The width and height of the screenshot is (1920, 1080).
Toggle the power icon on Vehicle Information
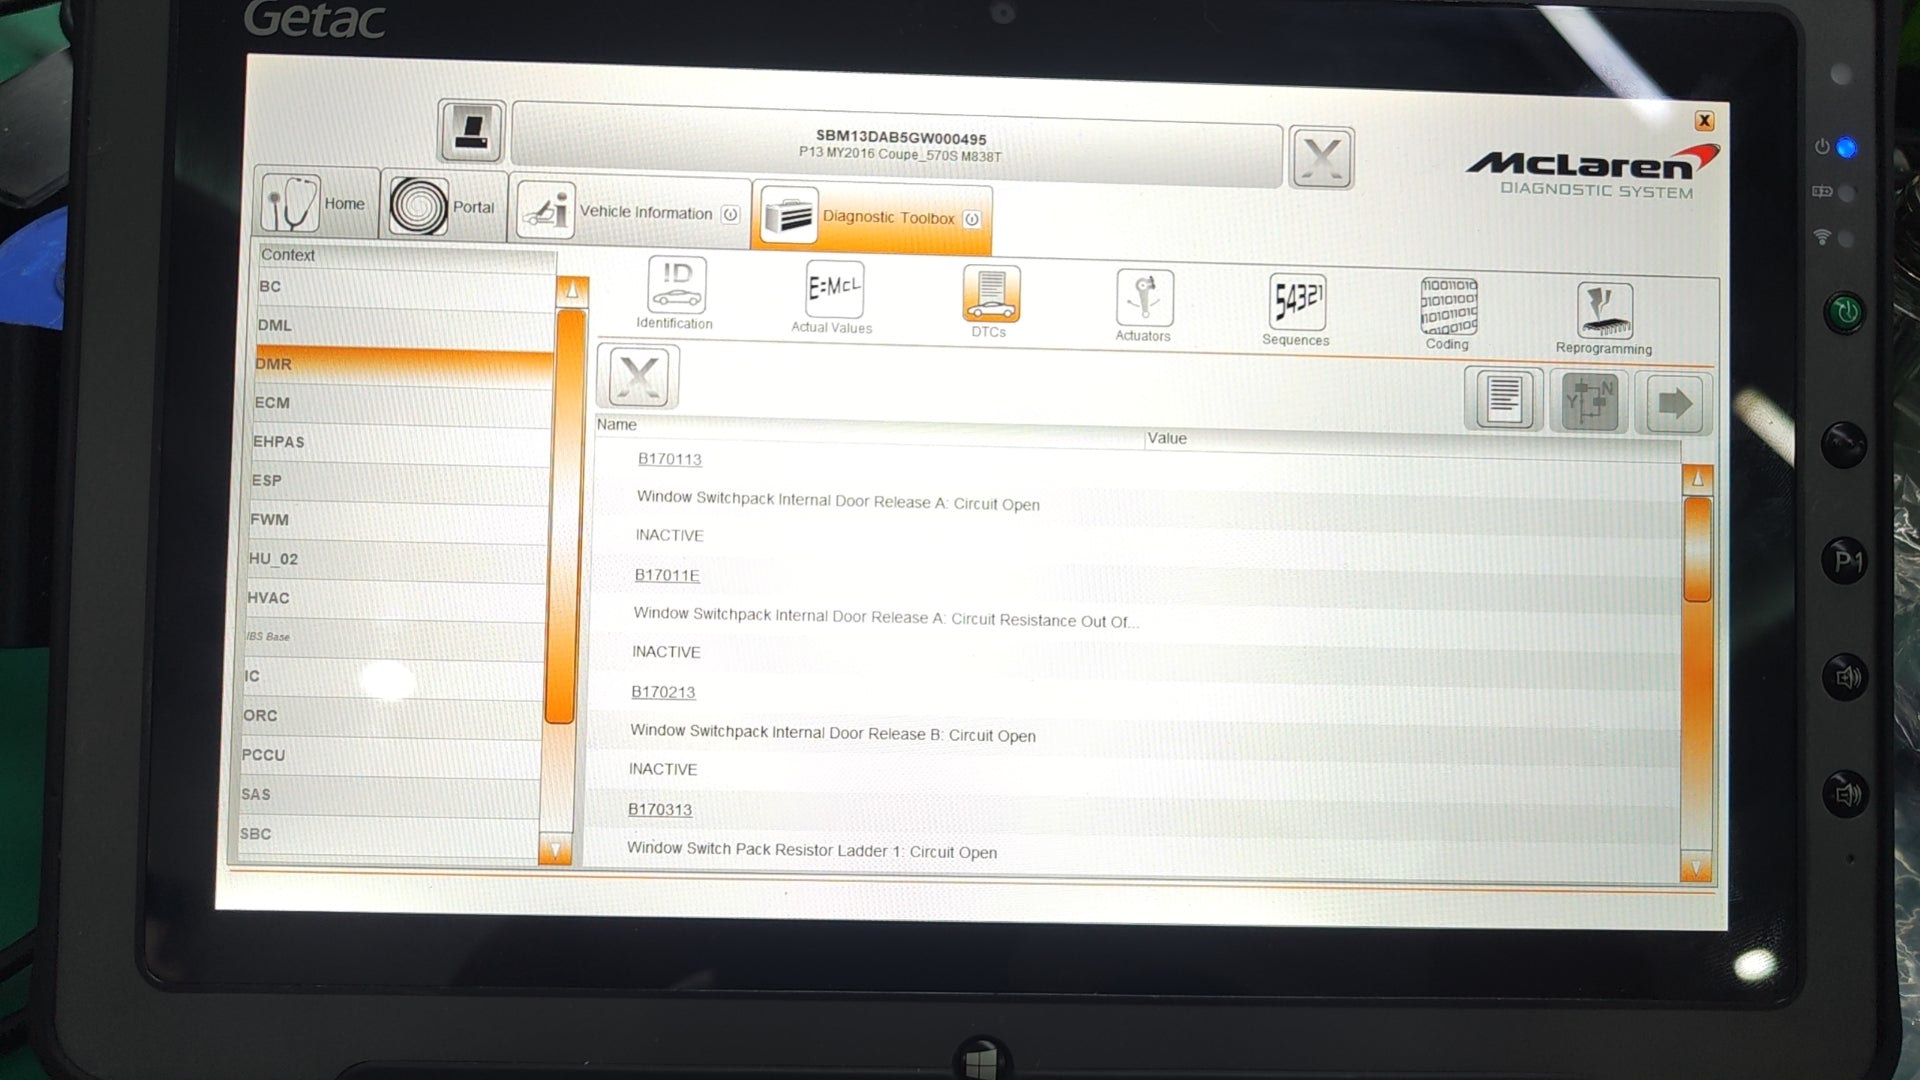731,213
